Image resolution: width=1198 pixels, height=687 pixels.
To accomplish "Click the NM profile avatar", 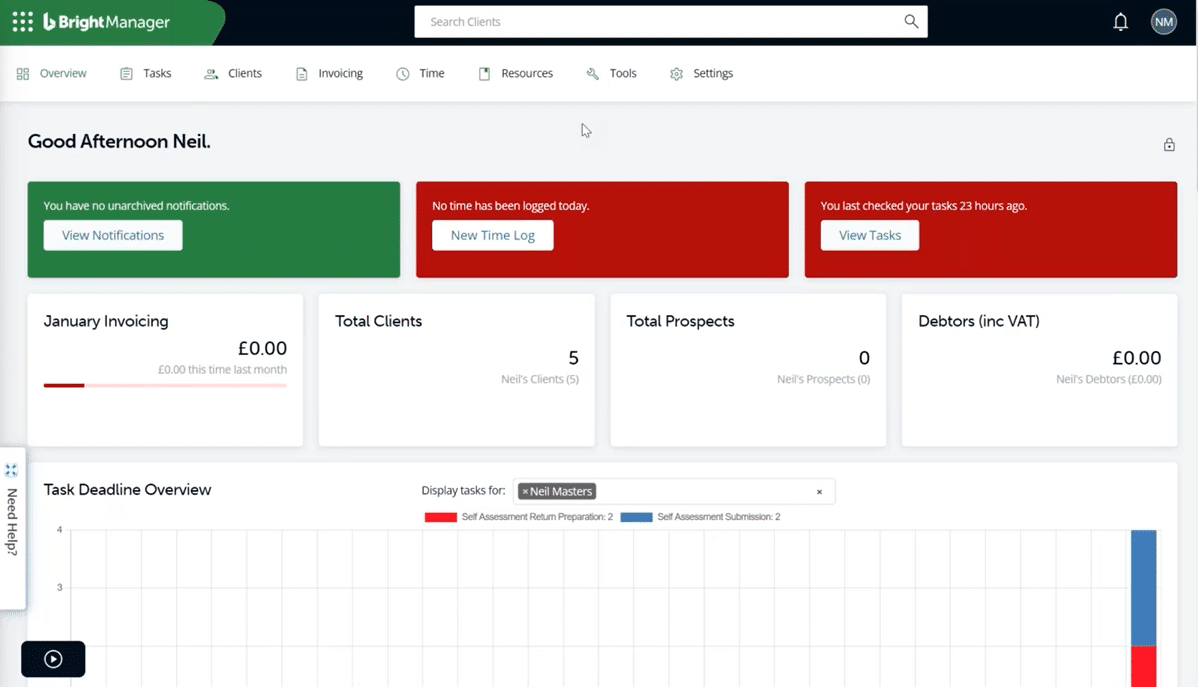I will coord(1163,21).
